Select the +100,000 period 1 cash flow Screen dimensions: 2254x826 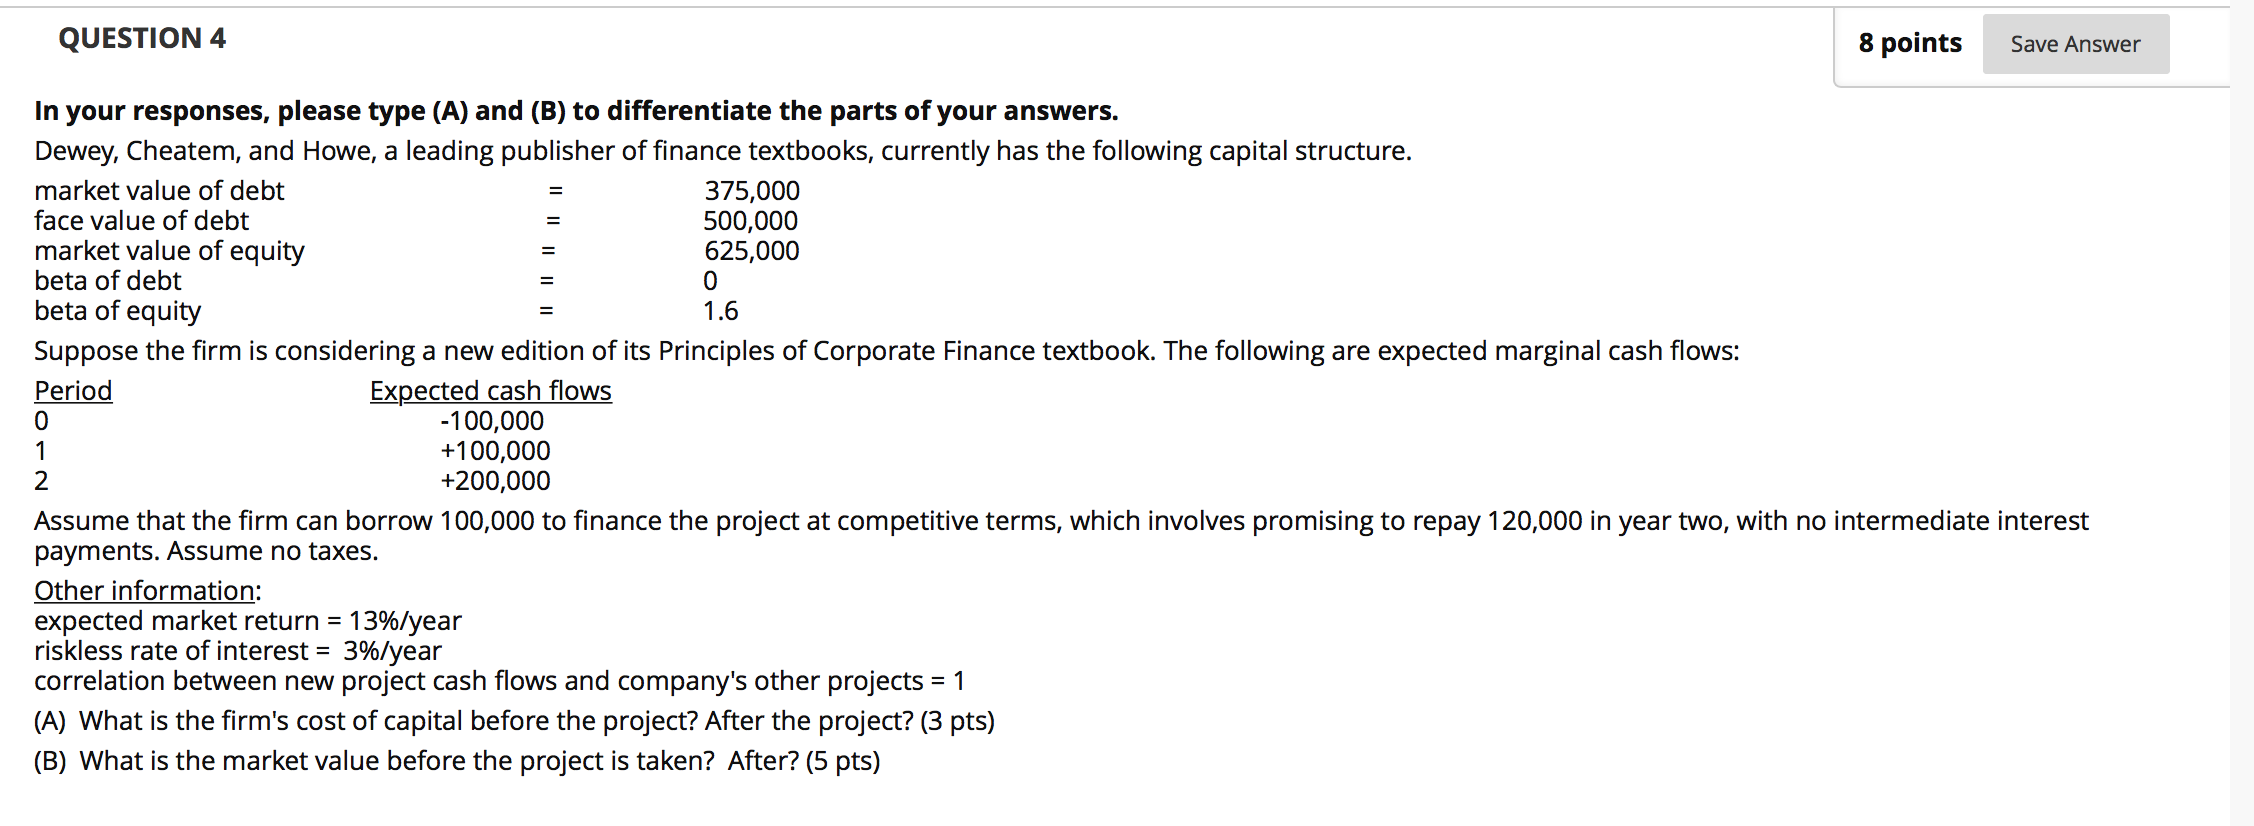click(x=493, y=451)
